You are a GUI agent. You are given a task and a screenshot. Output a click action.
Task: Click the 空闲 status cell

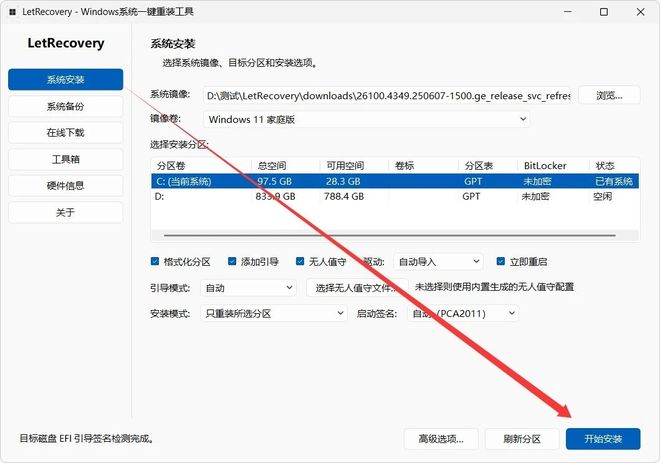602,196
